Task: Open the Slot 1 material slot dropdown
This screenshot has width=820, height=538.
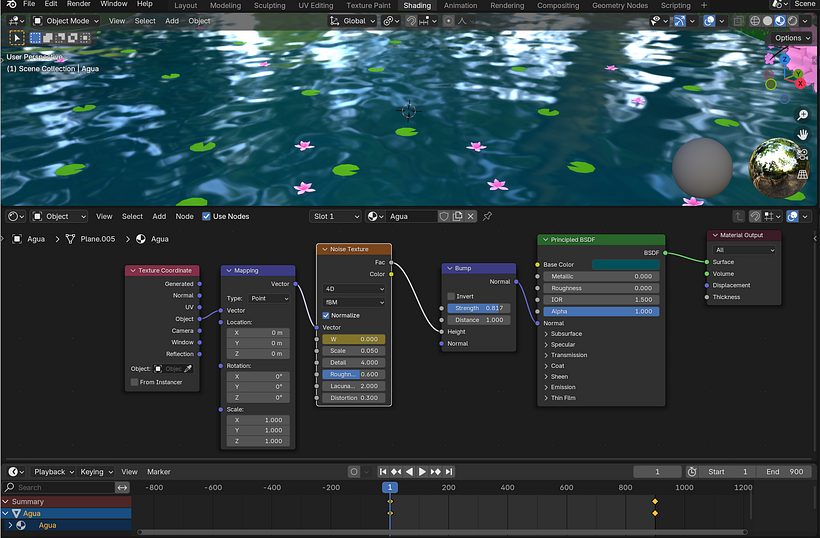Action: click(x=335, y=216)
